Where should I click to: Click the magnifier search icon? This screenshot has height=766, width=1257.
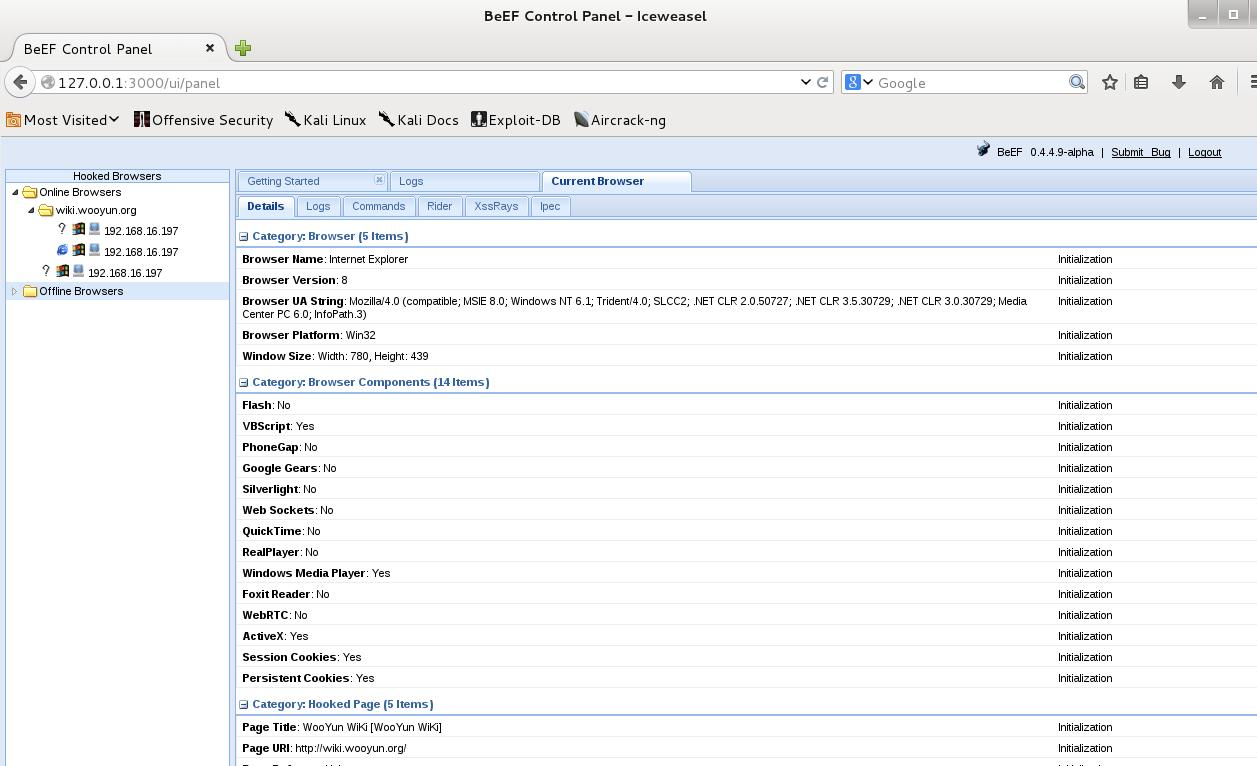(x=1077, y=82)
